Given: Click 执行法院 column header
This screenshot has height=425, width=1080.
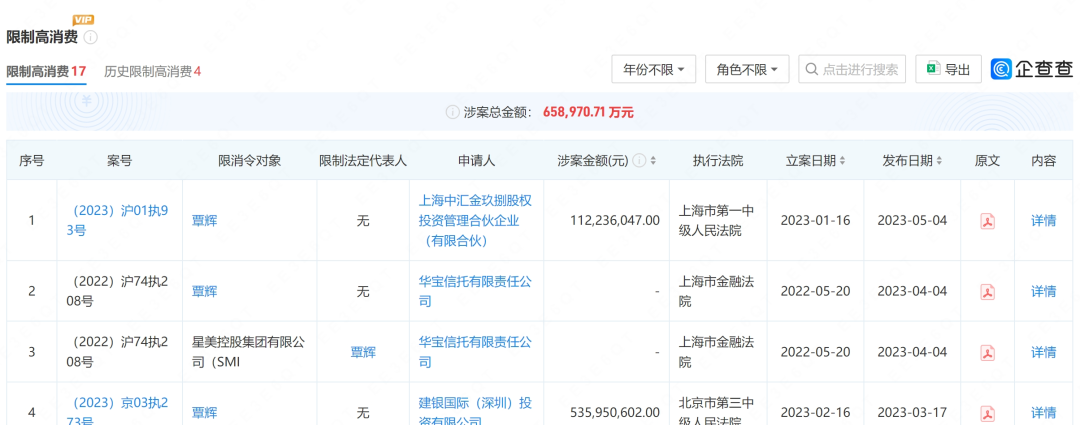Looking at the screenshot, I should (x=718, y=160).
